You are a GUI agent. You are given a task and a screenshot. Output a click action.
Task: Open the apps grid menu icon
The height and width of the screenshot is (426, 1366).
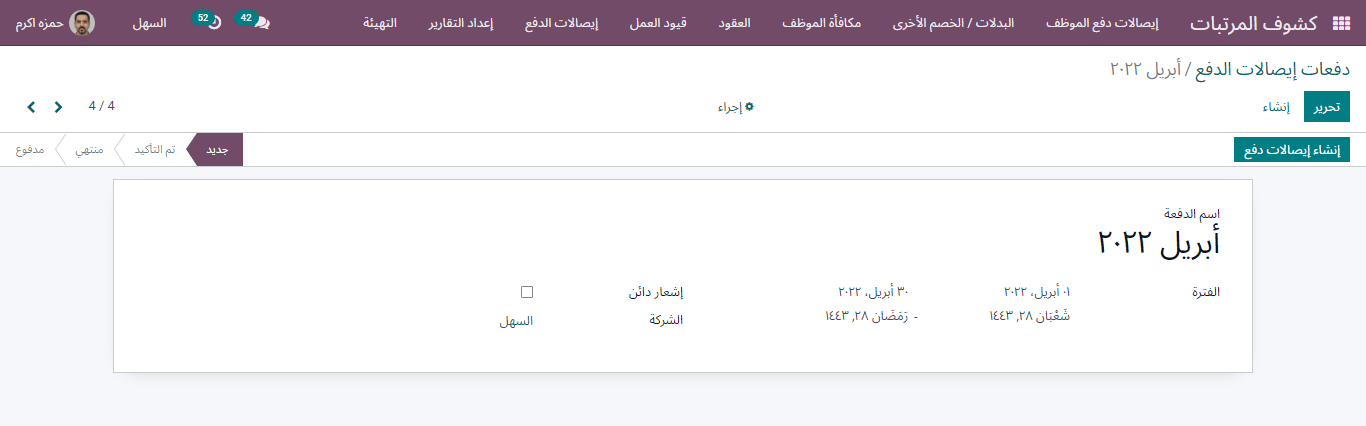1341,23
